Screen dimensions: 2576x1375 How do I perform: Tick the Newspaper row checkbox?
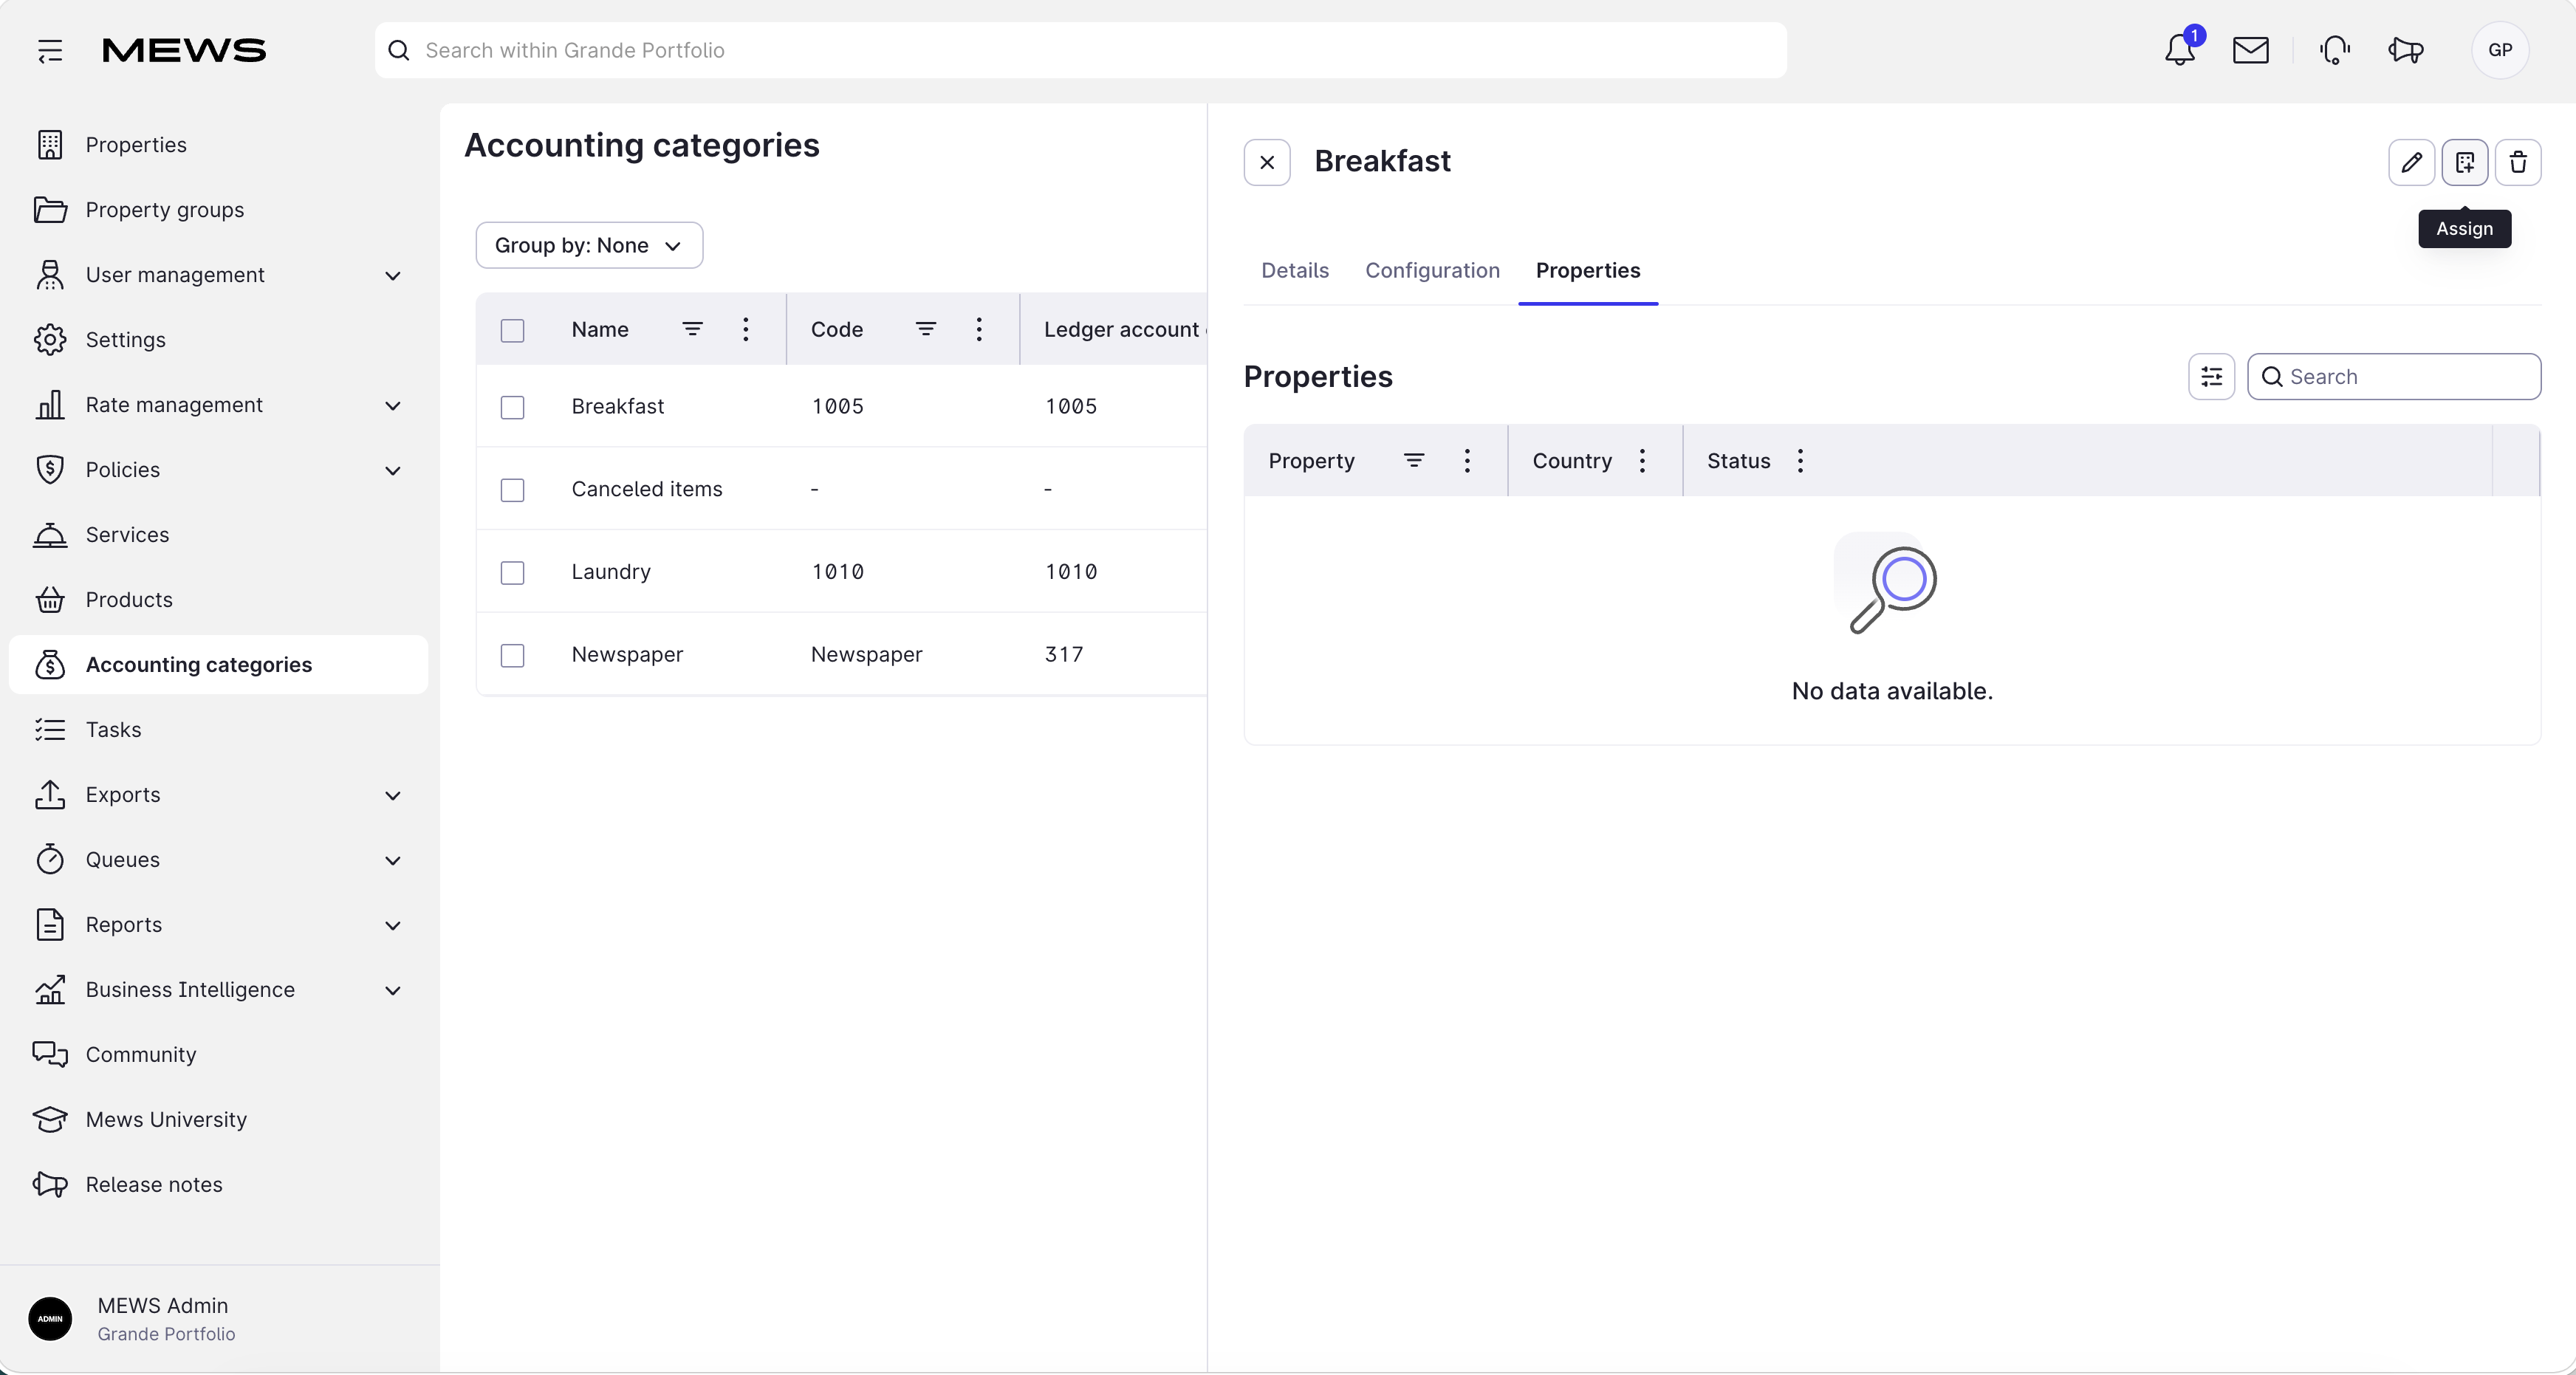(512, 655)
